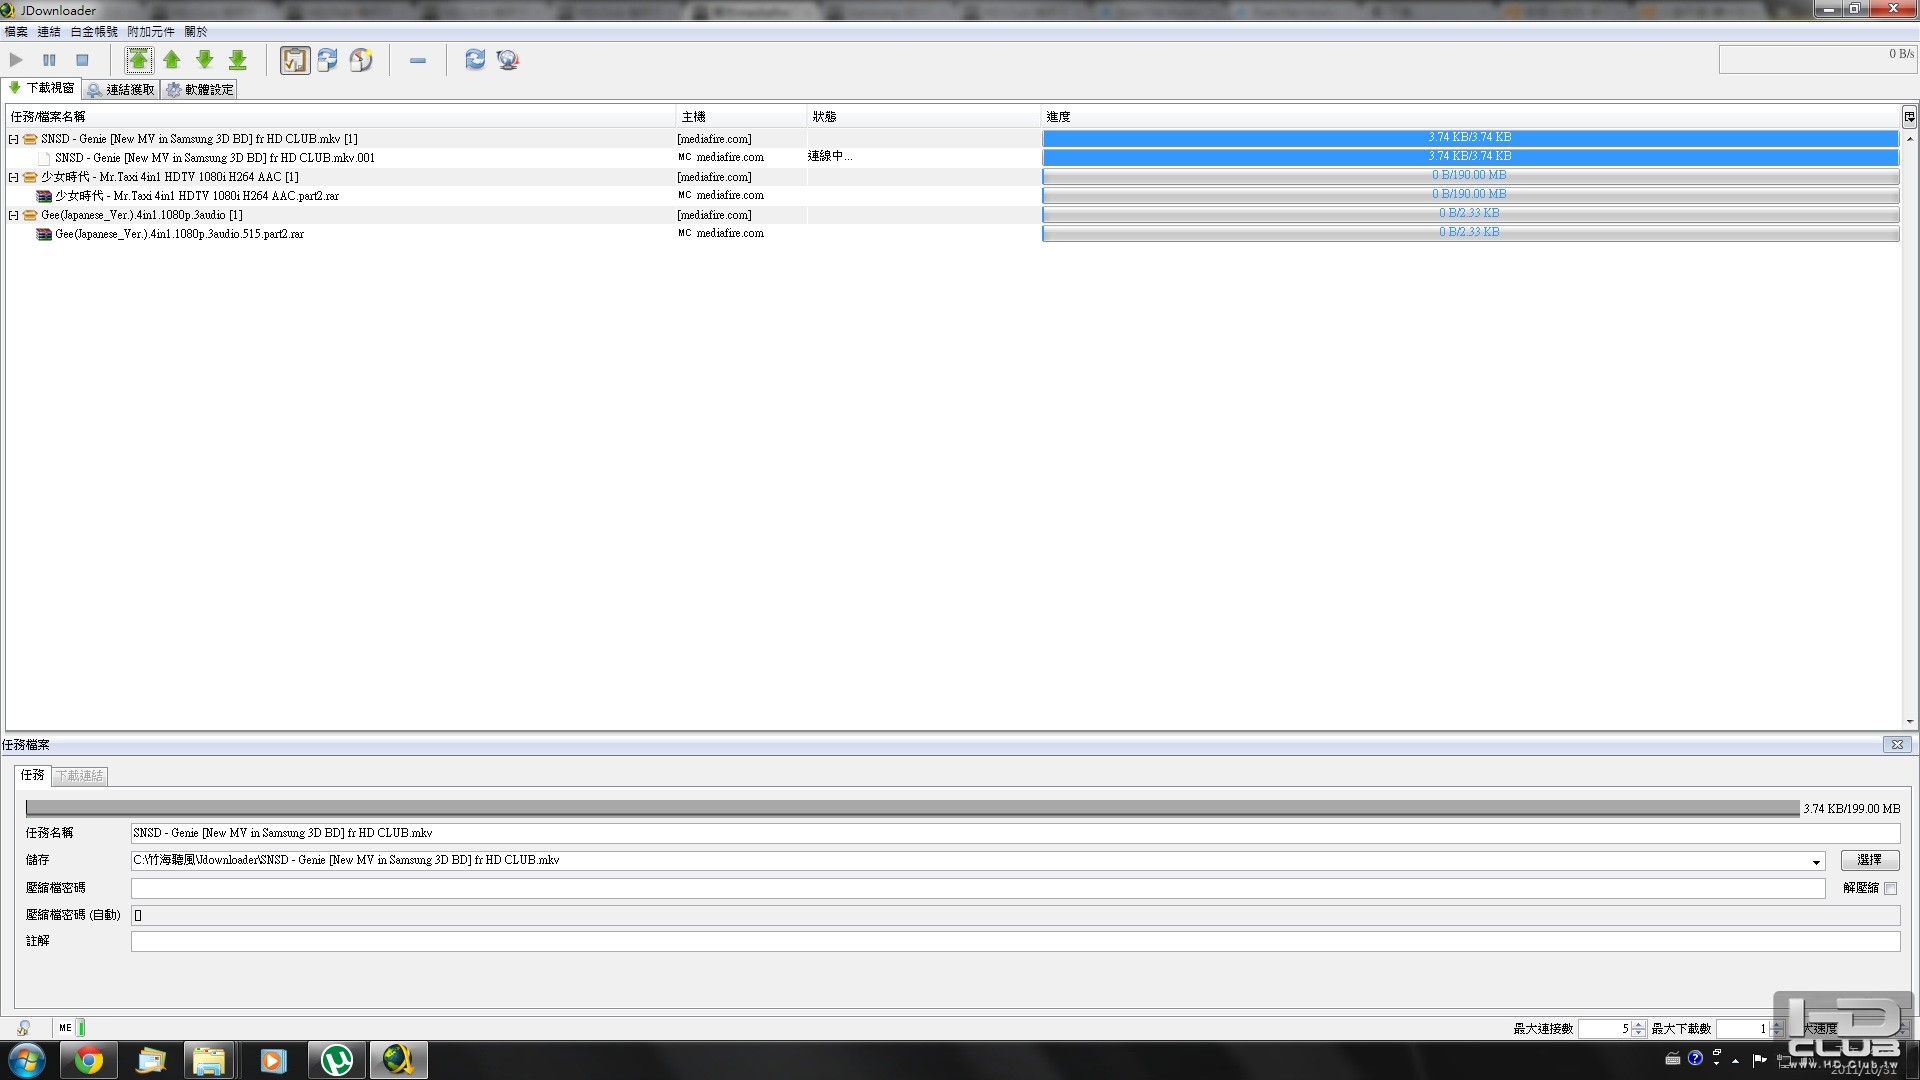Select Gee(Japanese_Ver.) package folder icon
1920x1080 pixels.
coord(30,215)
